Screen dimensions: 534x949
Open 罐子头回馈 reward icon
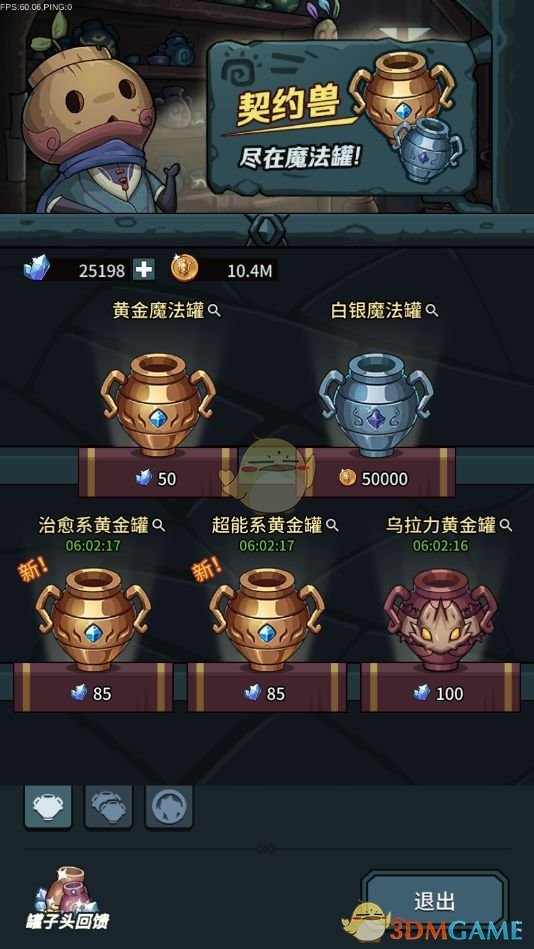coord(67,898)
